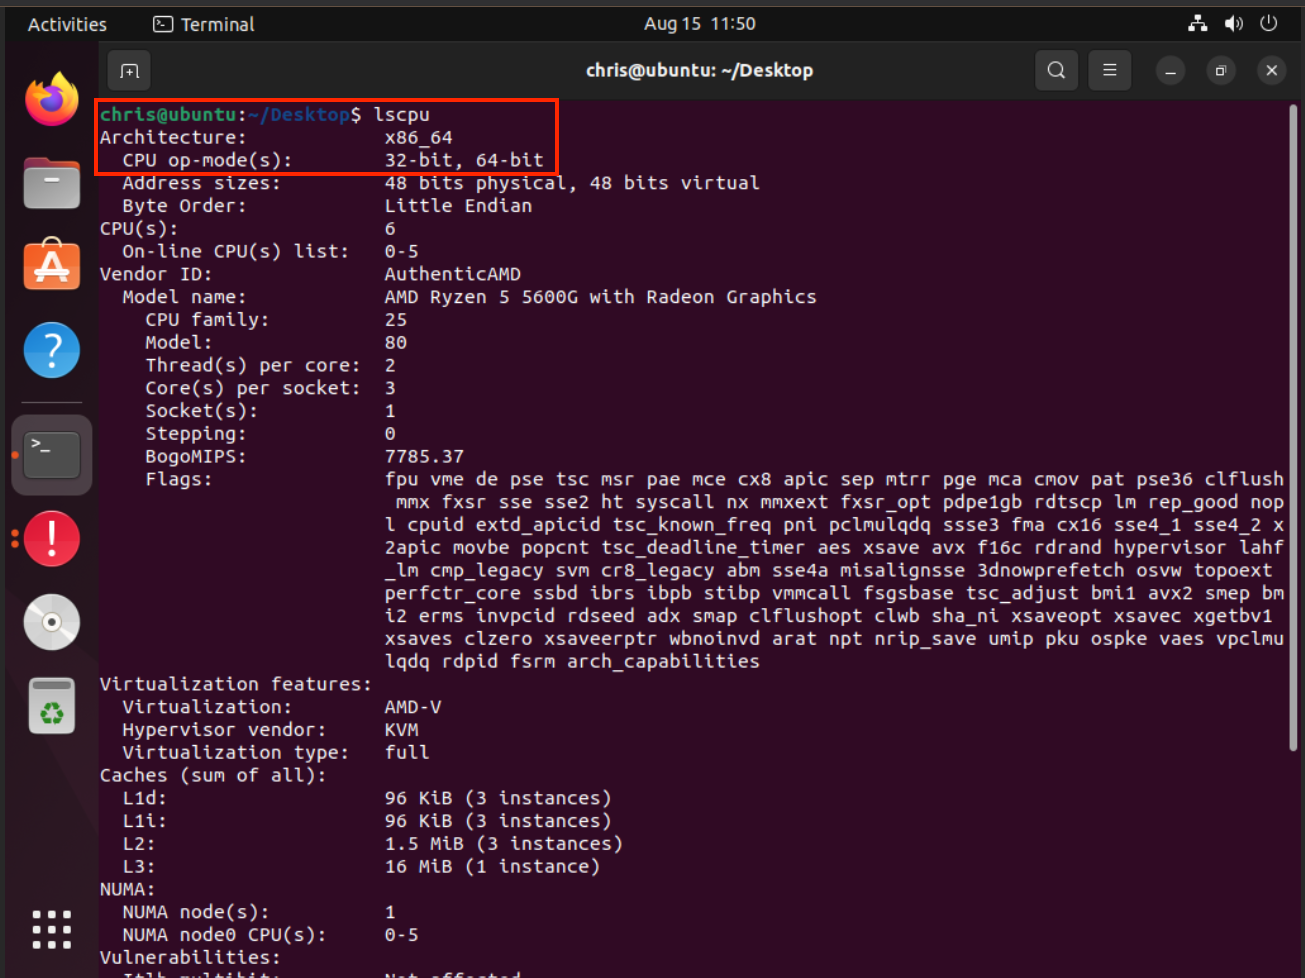Screen dimensions: 1305x978
Task: Open the power system menu
Action: point(1269,24)
